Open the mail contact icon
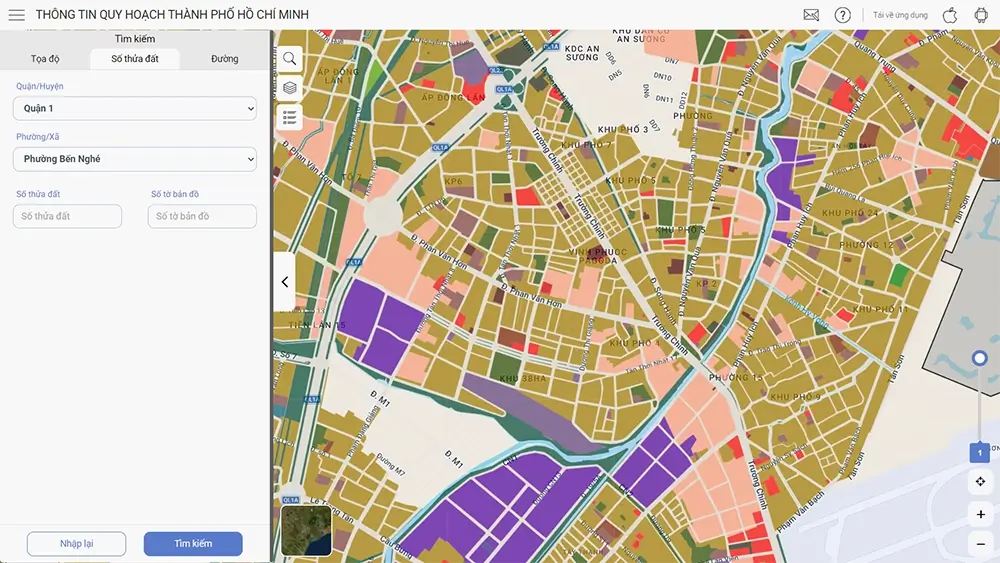 [811, 15]
